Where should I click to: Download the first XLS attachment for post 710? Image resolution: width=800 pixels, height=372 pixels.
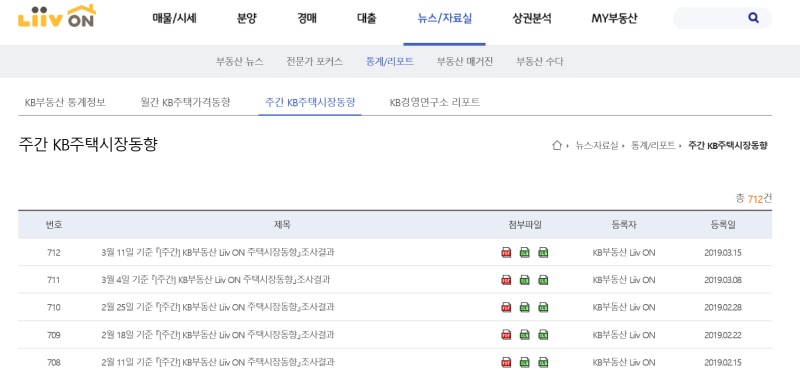click(524, 308)
